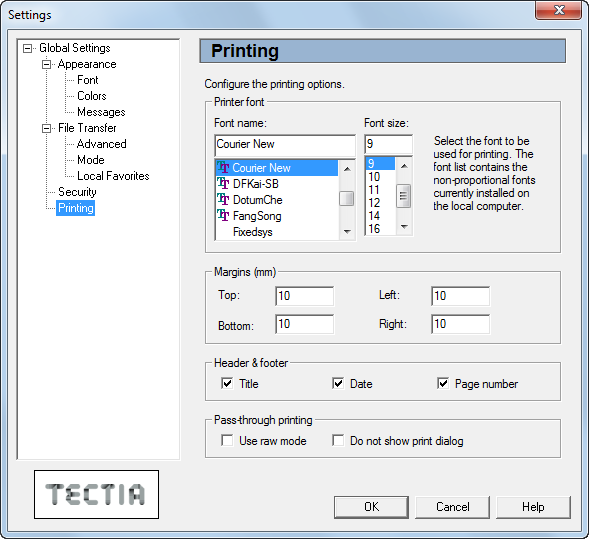The height and width of the screenshot is (539, 589).
Task: Collapse the Appearance tree node
Action: click(x=46, y=65)
